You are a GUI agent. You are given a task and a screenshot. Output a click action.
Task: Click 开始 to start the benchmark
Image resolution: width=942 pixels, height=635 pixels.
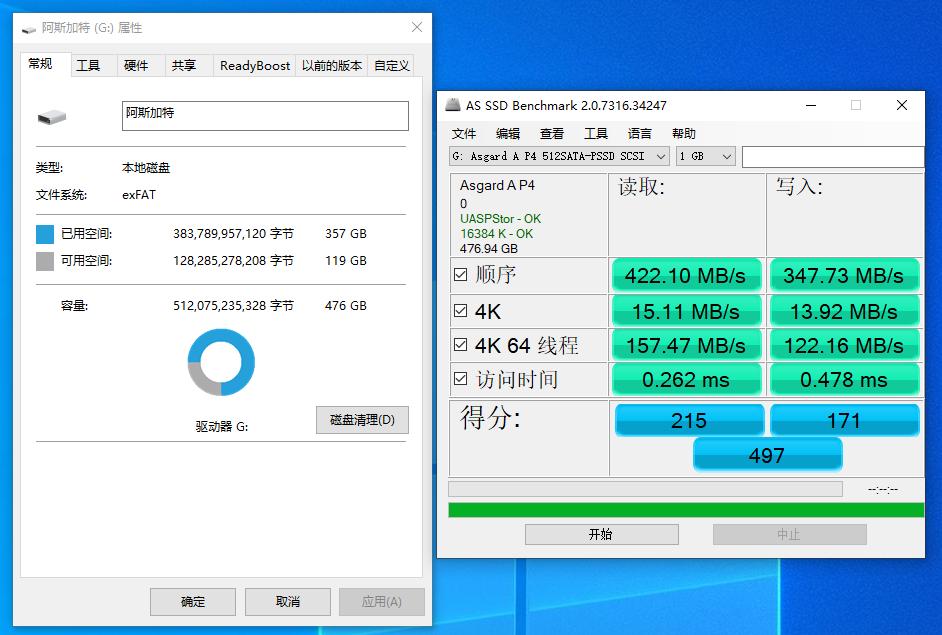coord(600,533)
